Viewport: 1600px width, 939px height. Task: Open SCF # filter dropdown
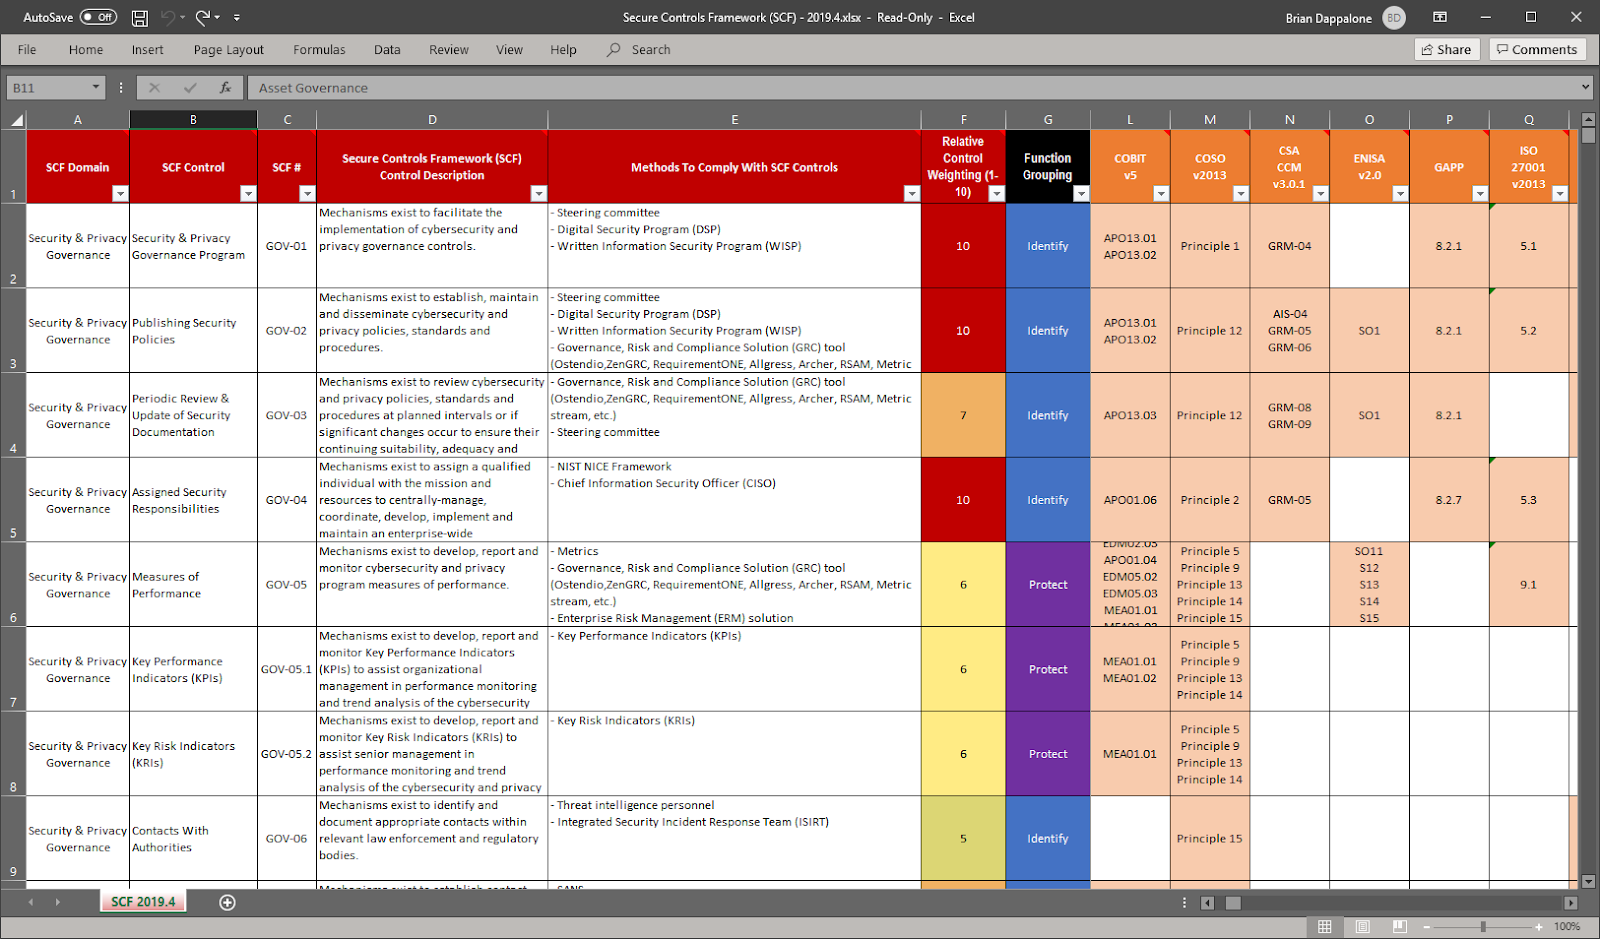click(x=307, y=194)
